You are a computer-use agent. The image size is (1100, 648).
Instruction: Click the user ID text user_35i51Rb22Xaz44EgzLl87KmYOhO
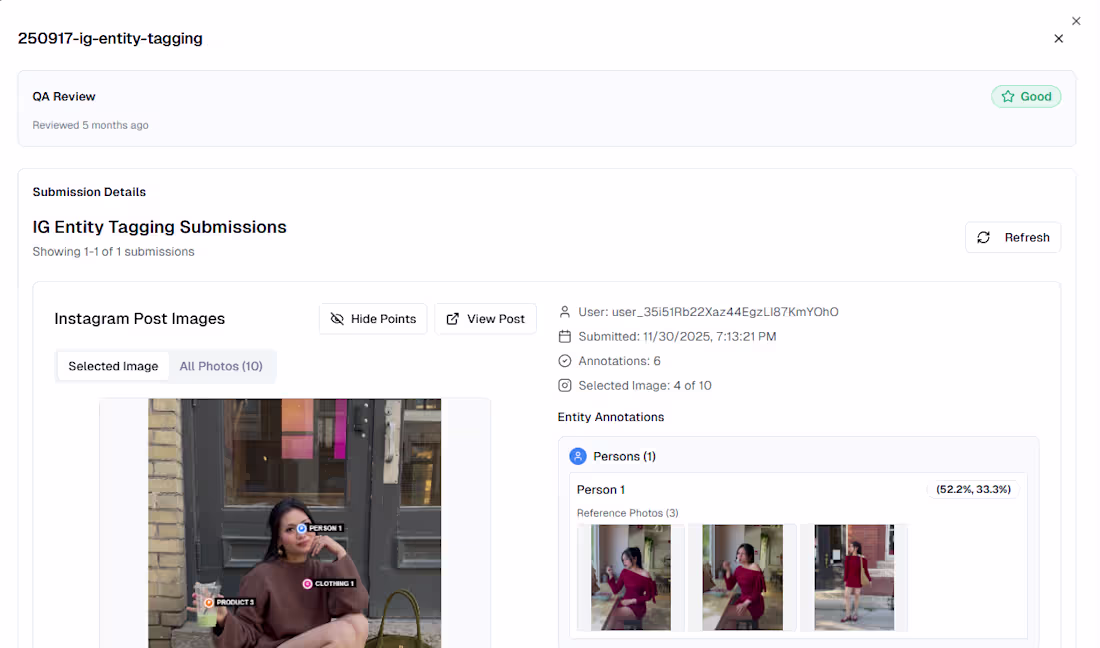point(725,312)
